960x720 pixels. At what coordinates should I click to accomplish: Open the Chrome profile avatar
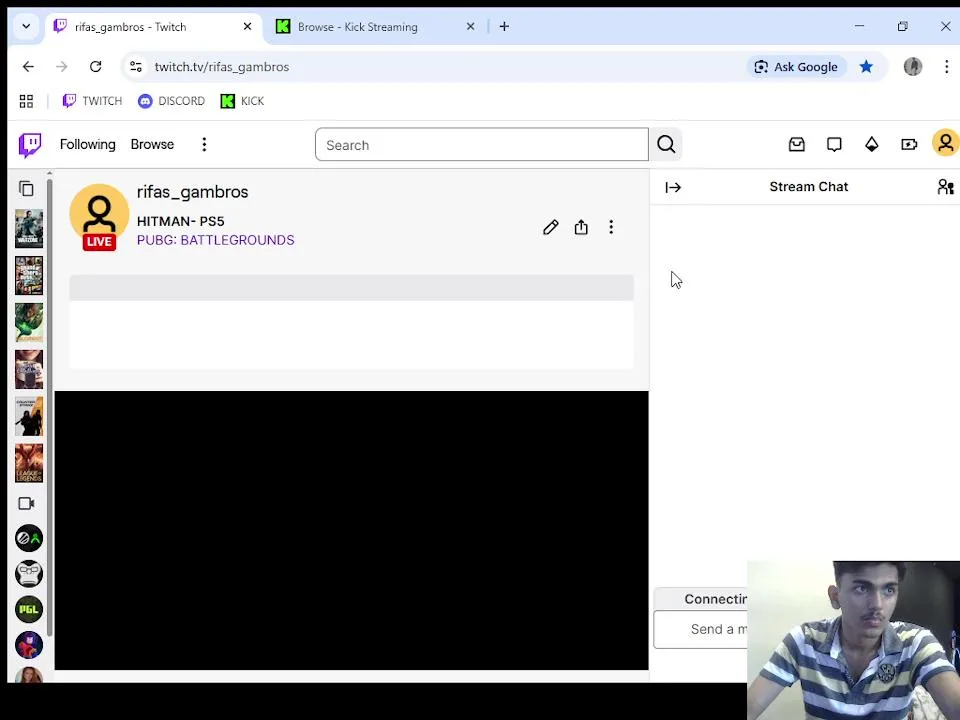[x=912, y=67]
